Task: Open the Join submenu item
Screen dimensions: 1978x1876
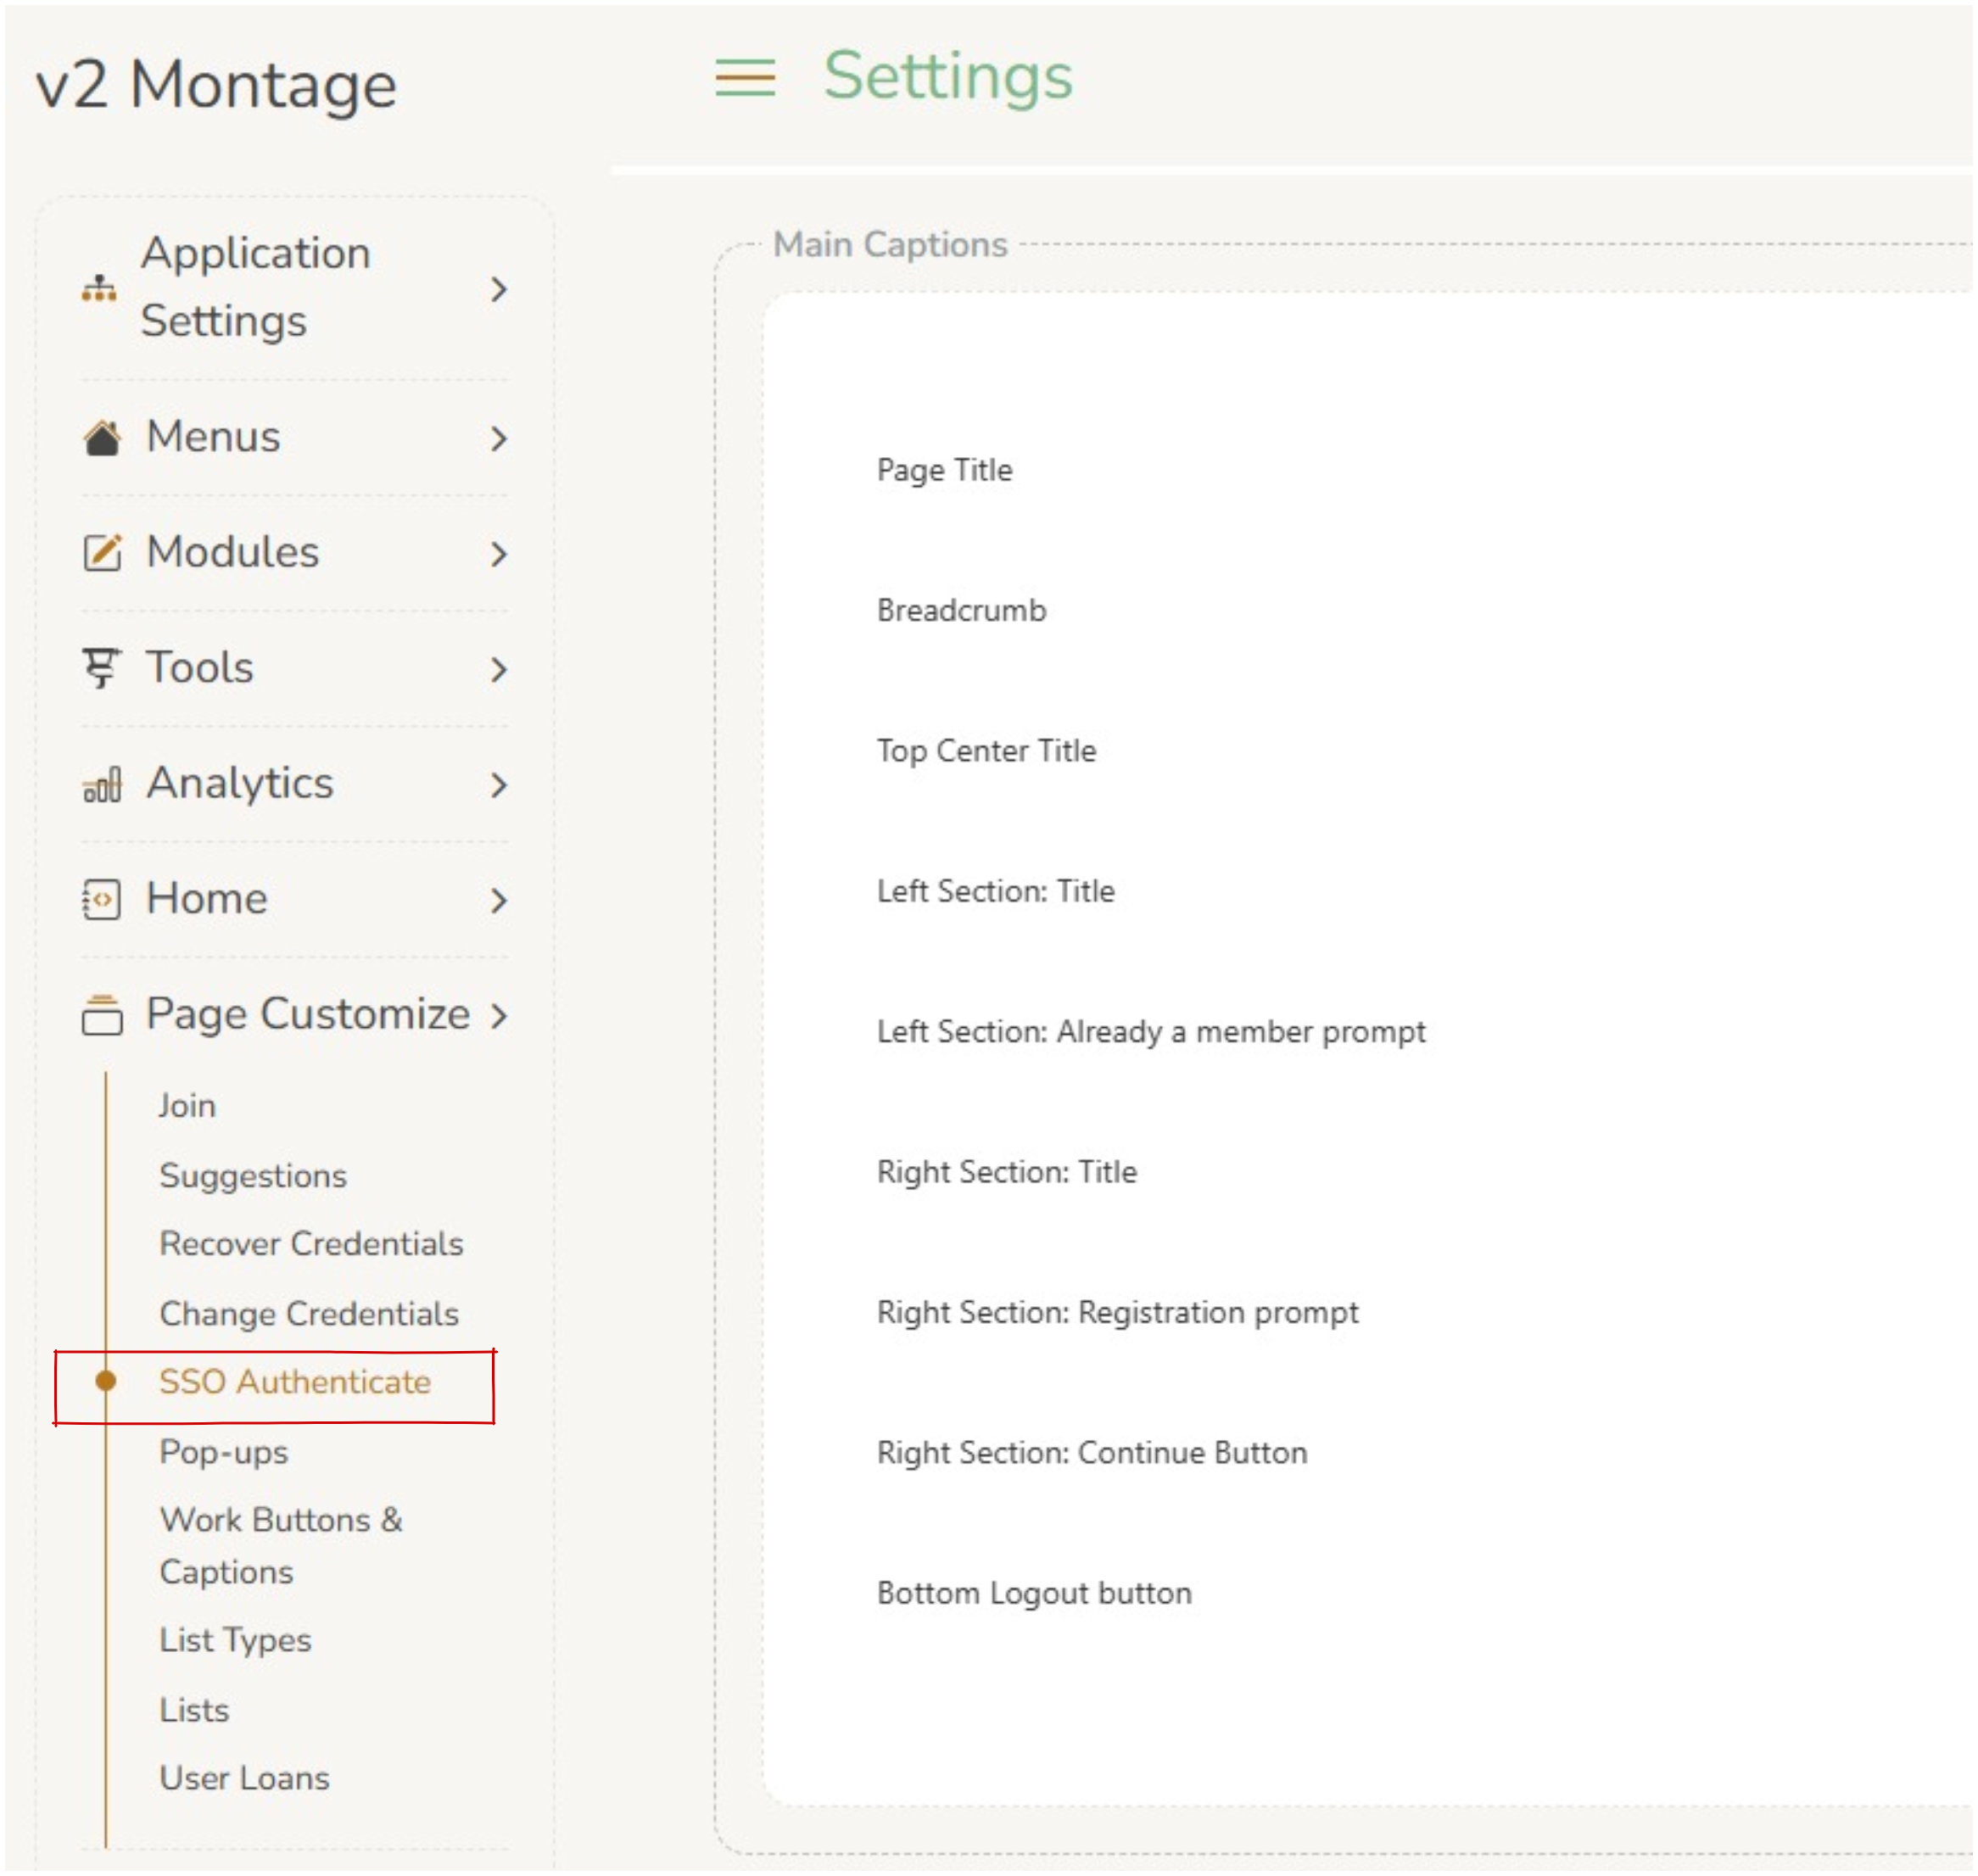Action: point(187,1106)
